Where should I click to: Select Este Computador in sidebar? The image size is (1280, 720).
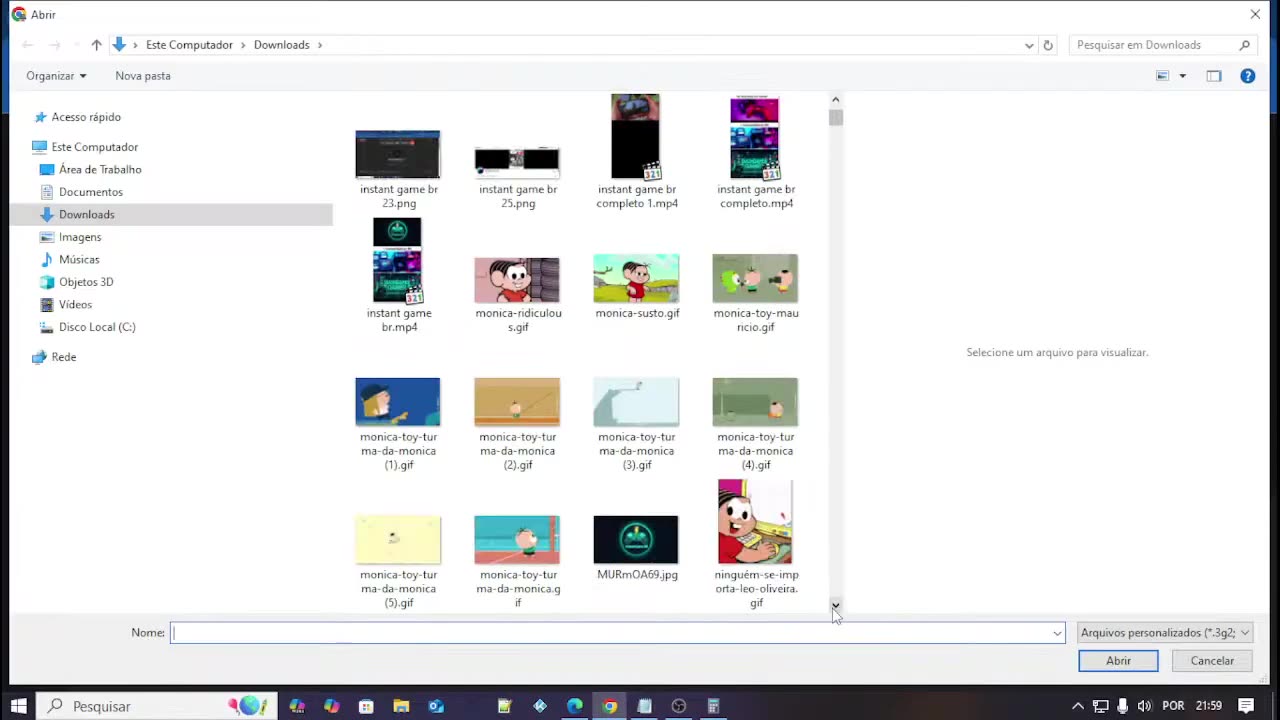[x=94, y=147]
